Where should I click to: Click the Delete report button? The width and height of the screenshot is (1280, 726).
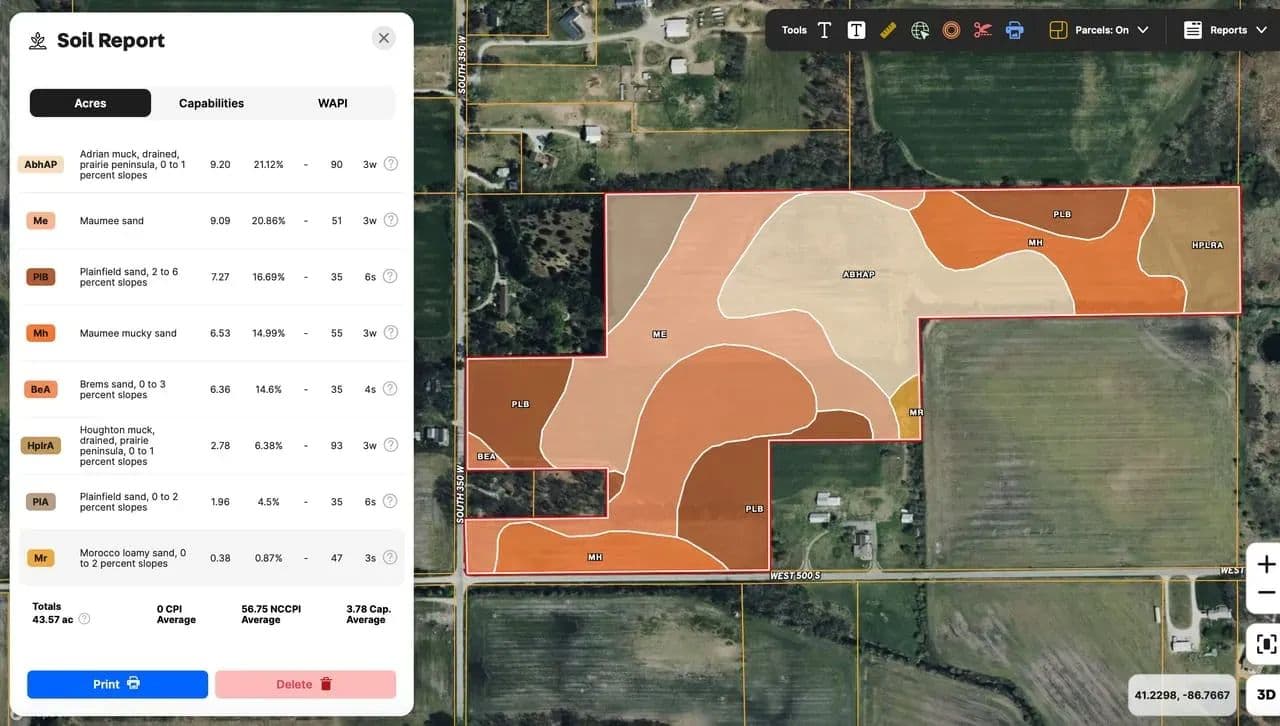tap(305, 684)
